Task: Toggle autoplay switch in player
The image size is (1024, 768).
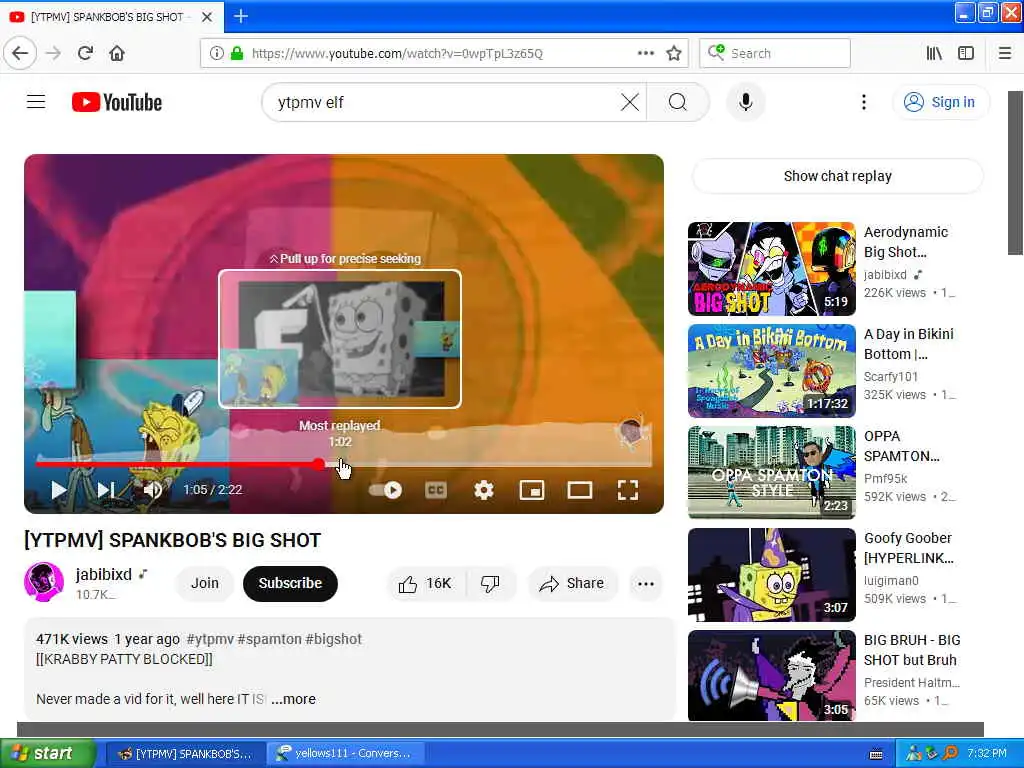Action: (x=386, y=490)
